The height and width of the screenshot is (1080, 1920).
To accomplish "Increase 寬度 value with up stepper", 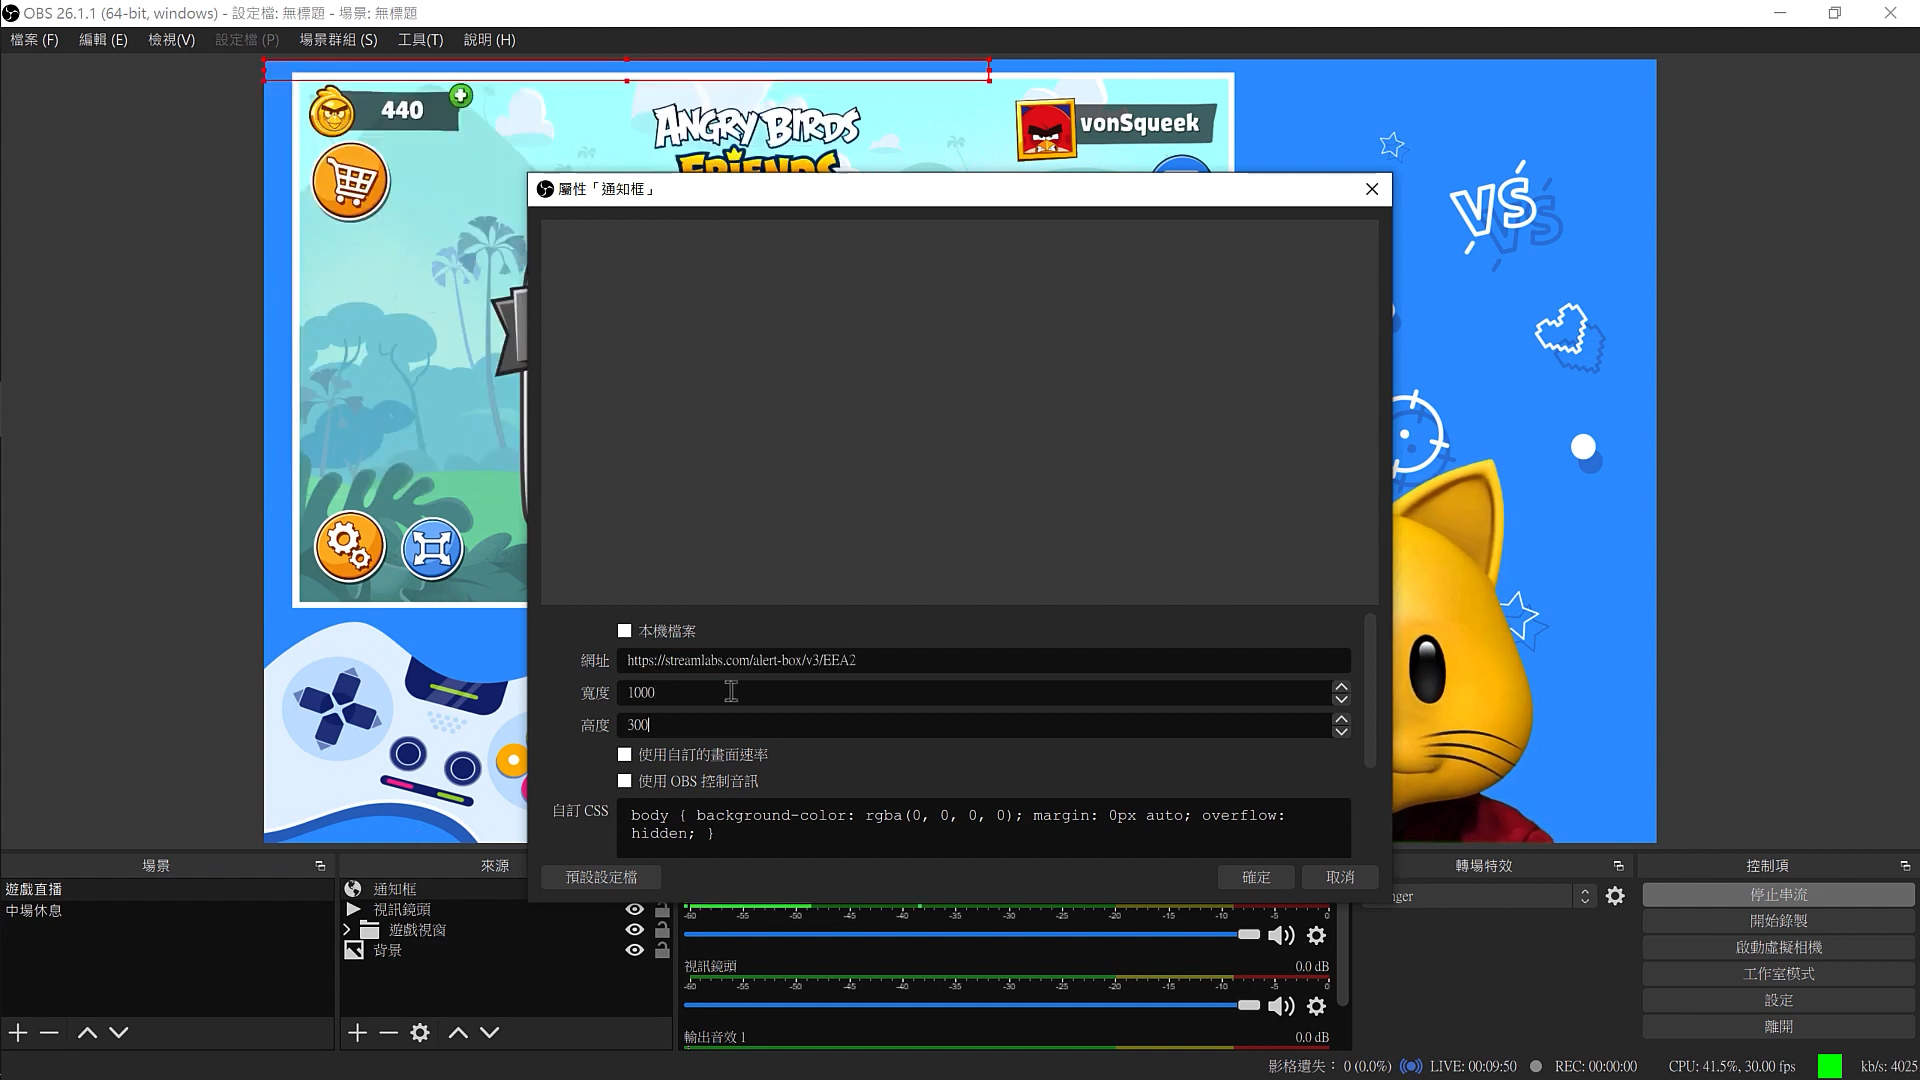I will tap(1341, 687).
